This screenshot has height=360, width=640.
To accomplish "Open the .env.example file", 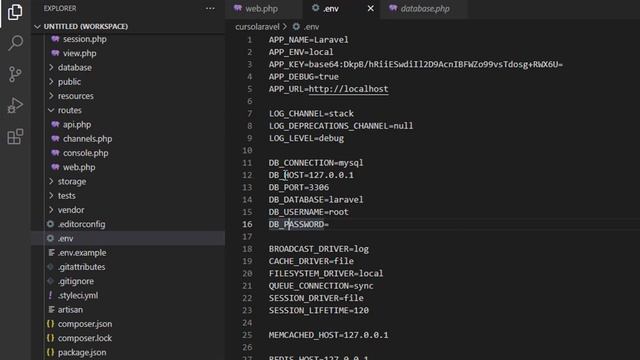I will 82,253.
